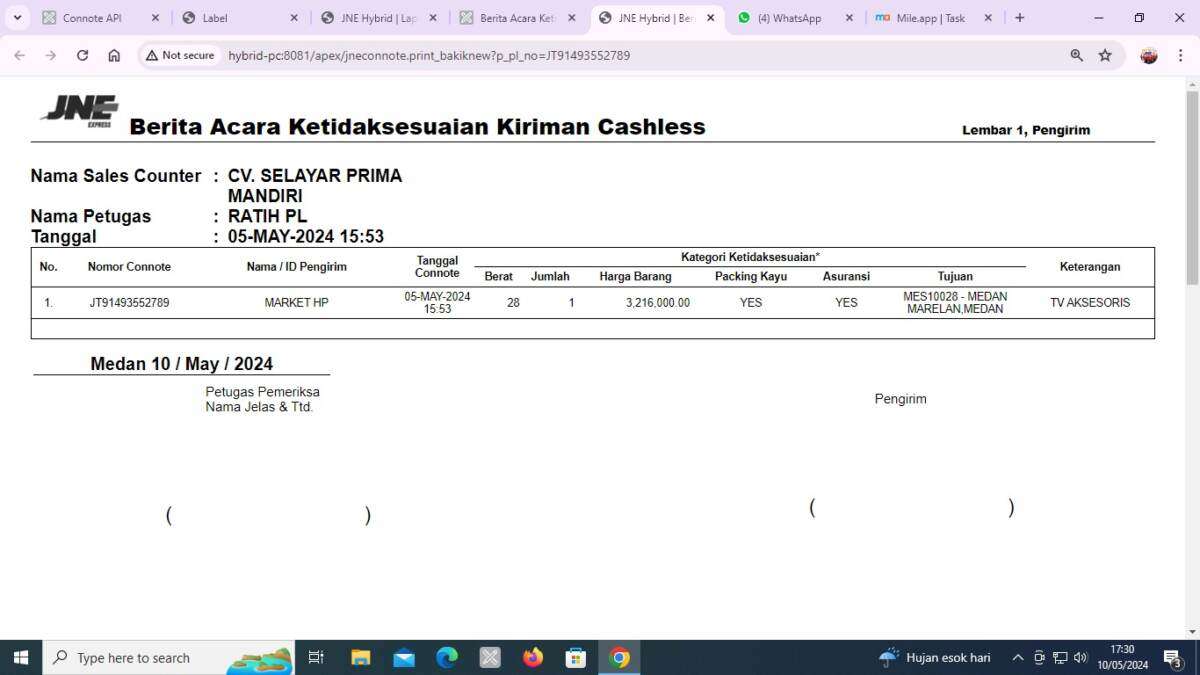Screen dimensions: 1200x675
Task: Open a new browser tab
Action: (x=1019, y=18)
